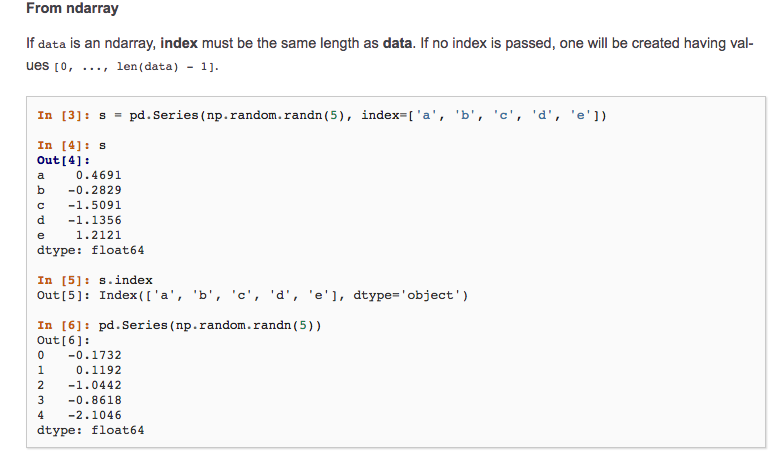Click the "From ndarray" heading

72,8
